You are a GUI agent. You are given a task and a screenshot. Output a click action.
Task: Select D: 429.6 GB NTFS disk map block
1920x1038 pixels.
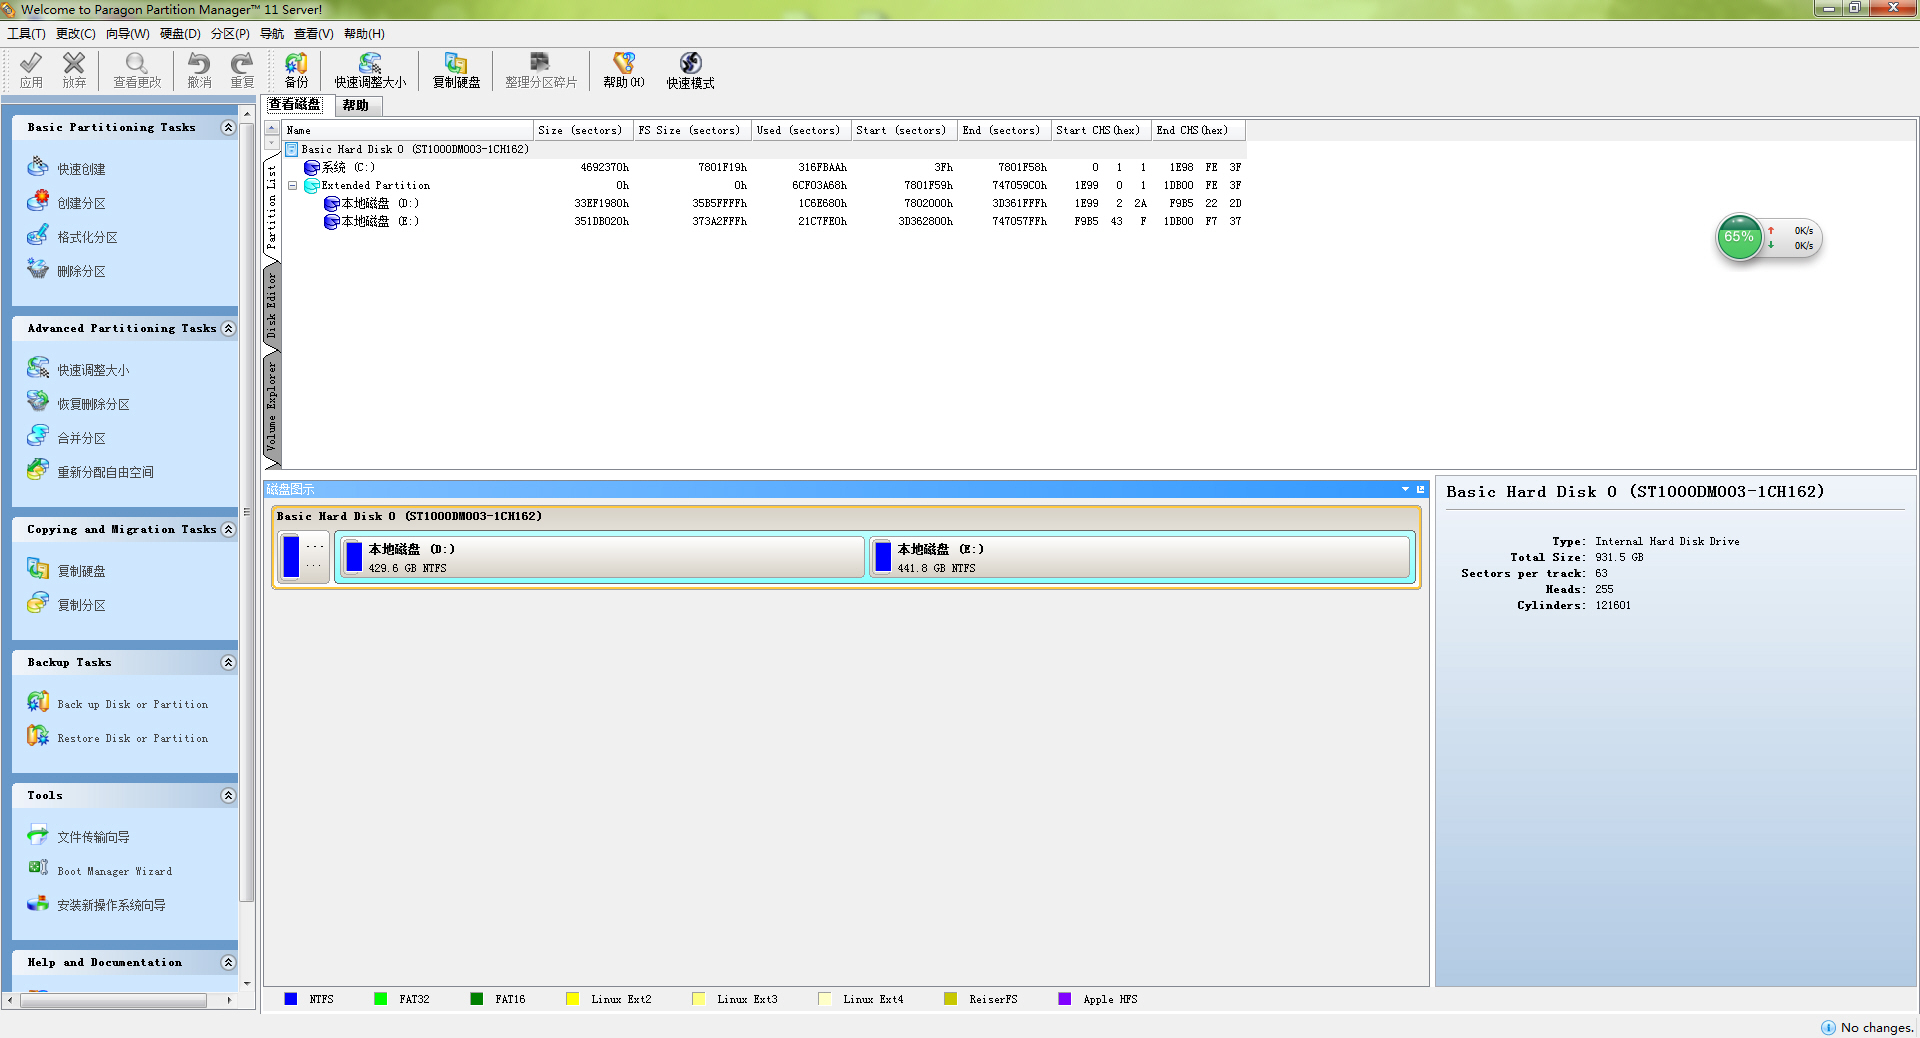601,557
